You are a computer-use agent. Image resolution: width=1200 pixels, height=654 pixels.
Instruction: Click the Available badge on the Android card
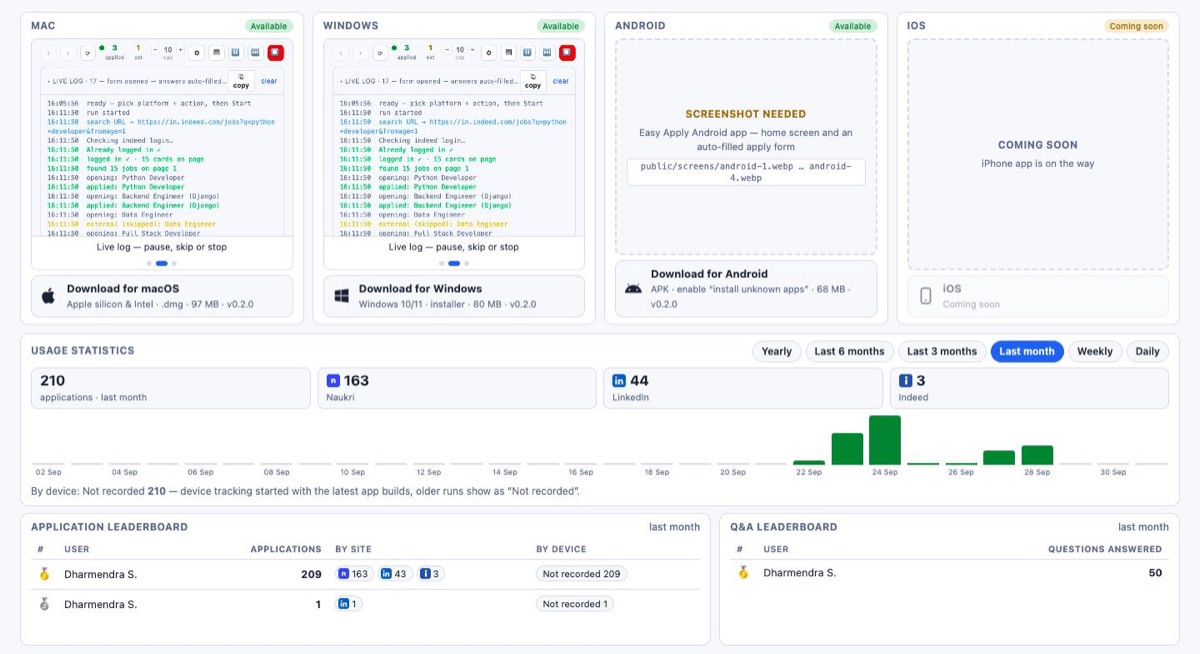point(853,26)
